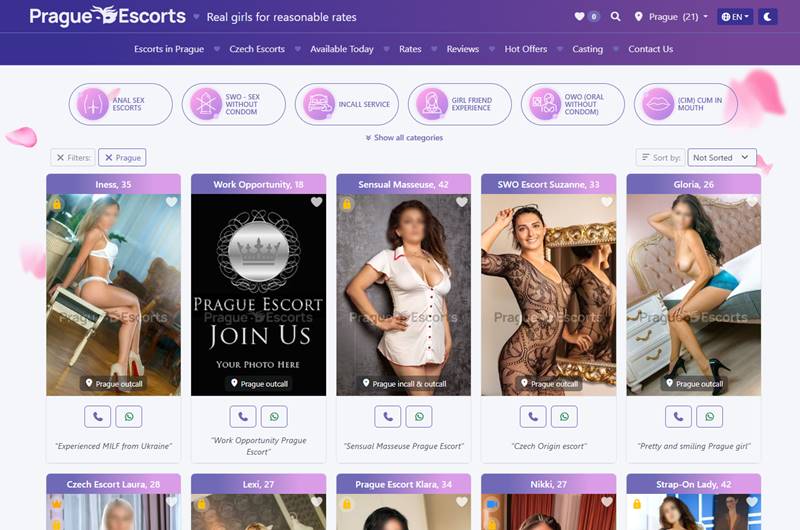Click "Czech Origin escort" caption
The height and width of the screenshot is (530, 800).
pyautogui.click(x=548, y=446)
